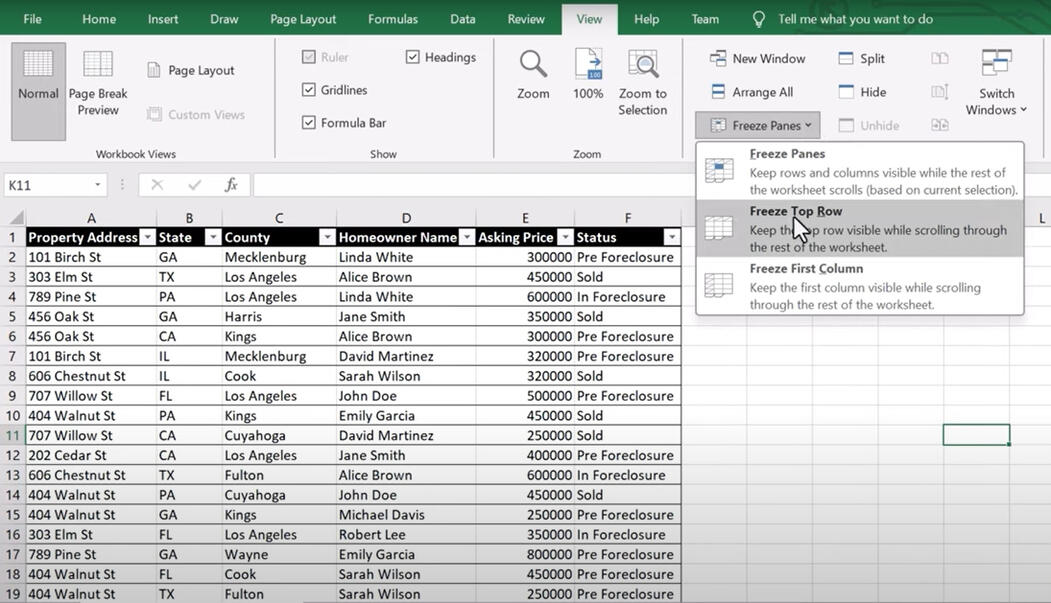Set zoom to 100% icon
This screenshot has height=603, width=1051.
(x=588, y=64)
